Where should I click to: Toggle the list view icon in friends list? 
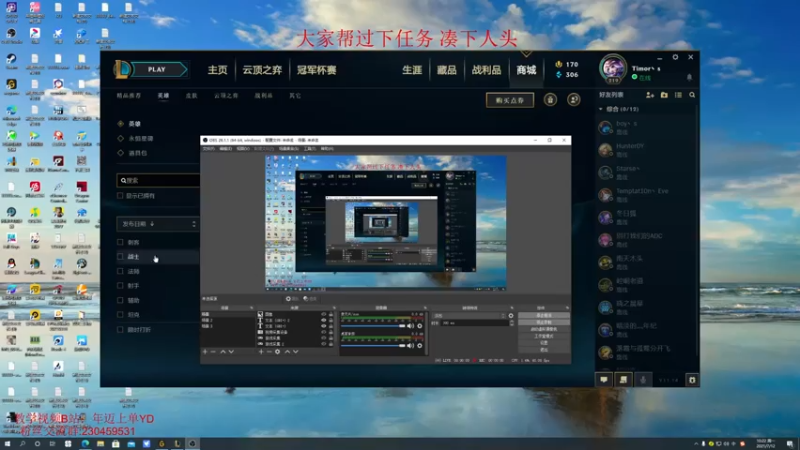(x=678, y=95)
